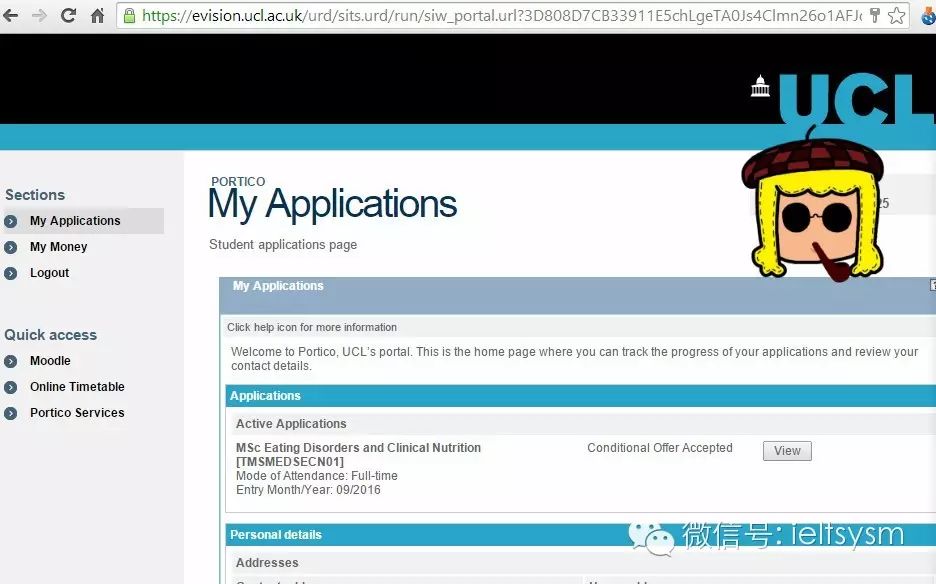Click arrow bullet beside Moodle
Image resolution: width=936 pixels, height=584 pixels.
11,361
